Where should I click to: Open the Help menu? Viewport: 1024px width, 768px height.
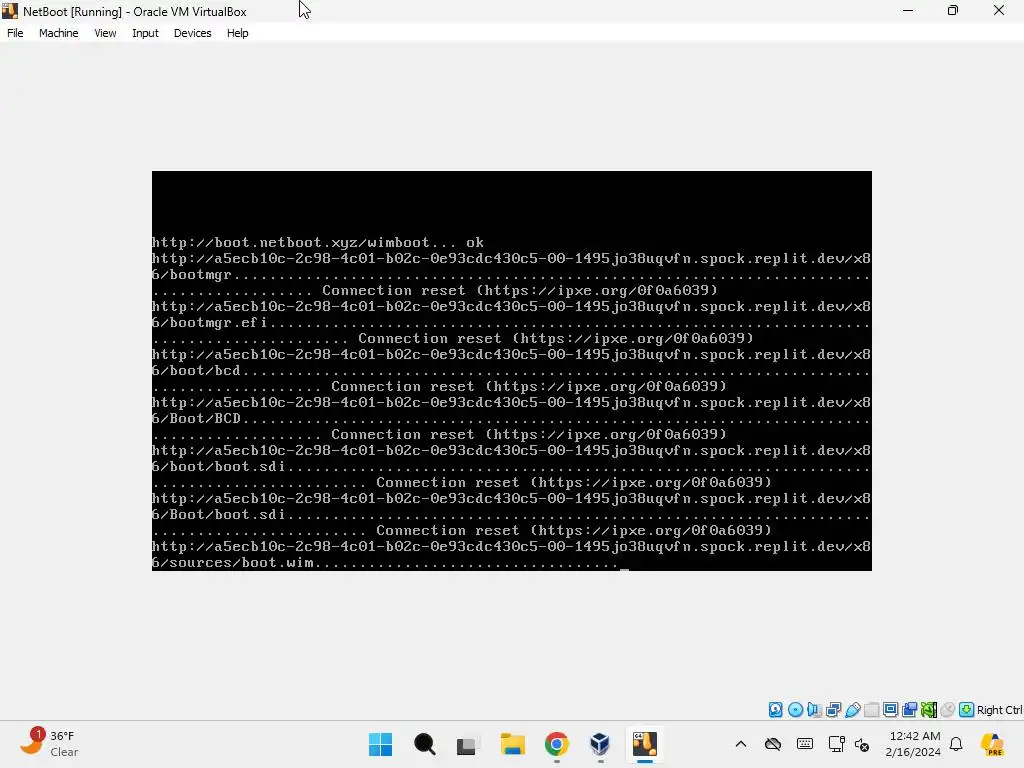(237, 33)
